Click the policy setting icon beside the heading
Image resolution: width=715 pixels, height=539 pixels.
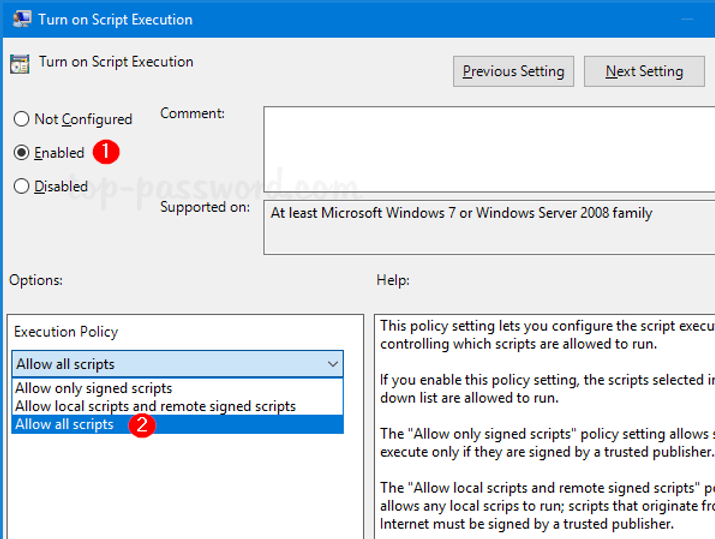[x=20, y=64]
